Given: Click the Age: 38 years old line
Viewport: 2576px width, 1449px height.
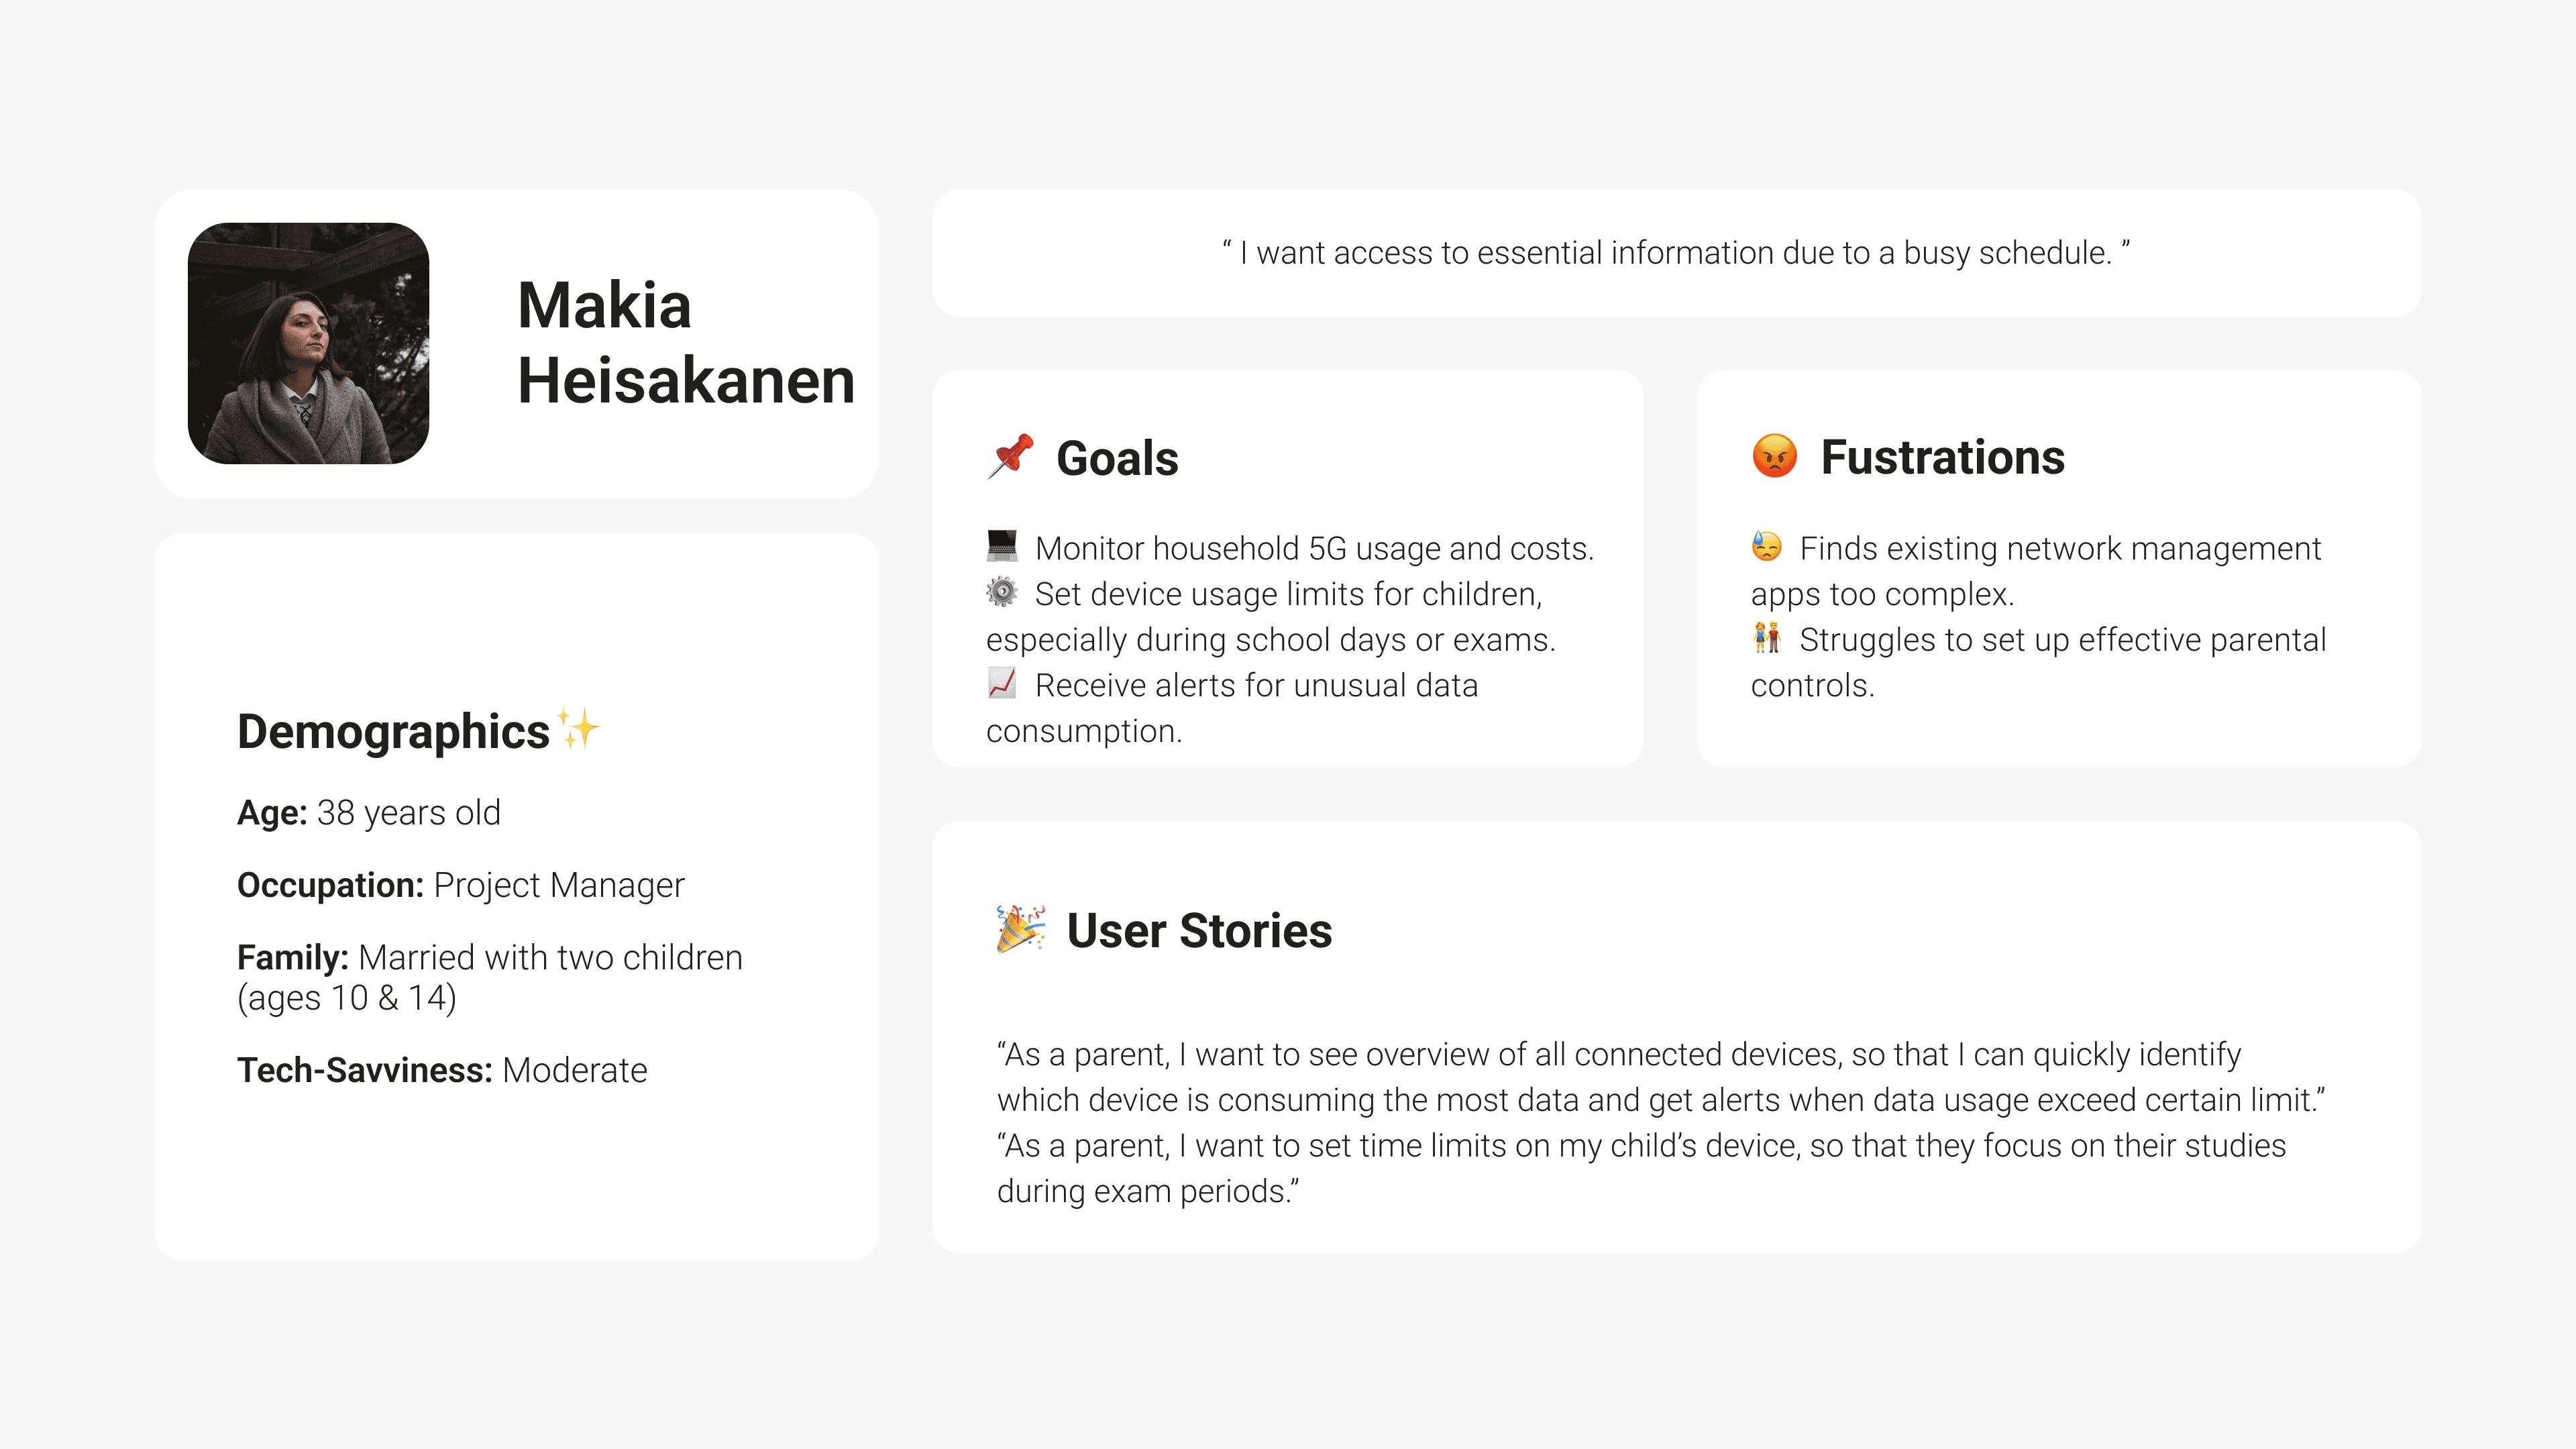Looking at the screenshot, I should [369, 813].
